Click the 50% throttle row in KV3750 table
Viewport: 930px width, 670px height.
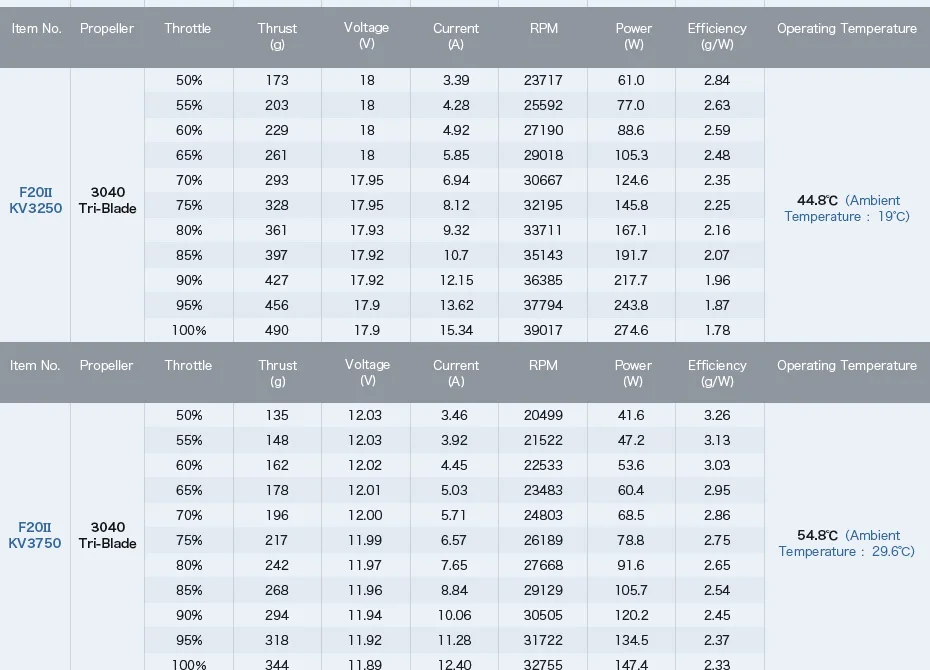pyautogui.click(x=454, y=415)
